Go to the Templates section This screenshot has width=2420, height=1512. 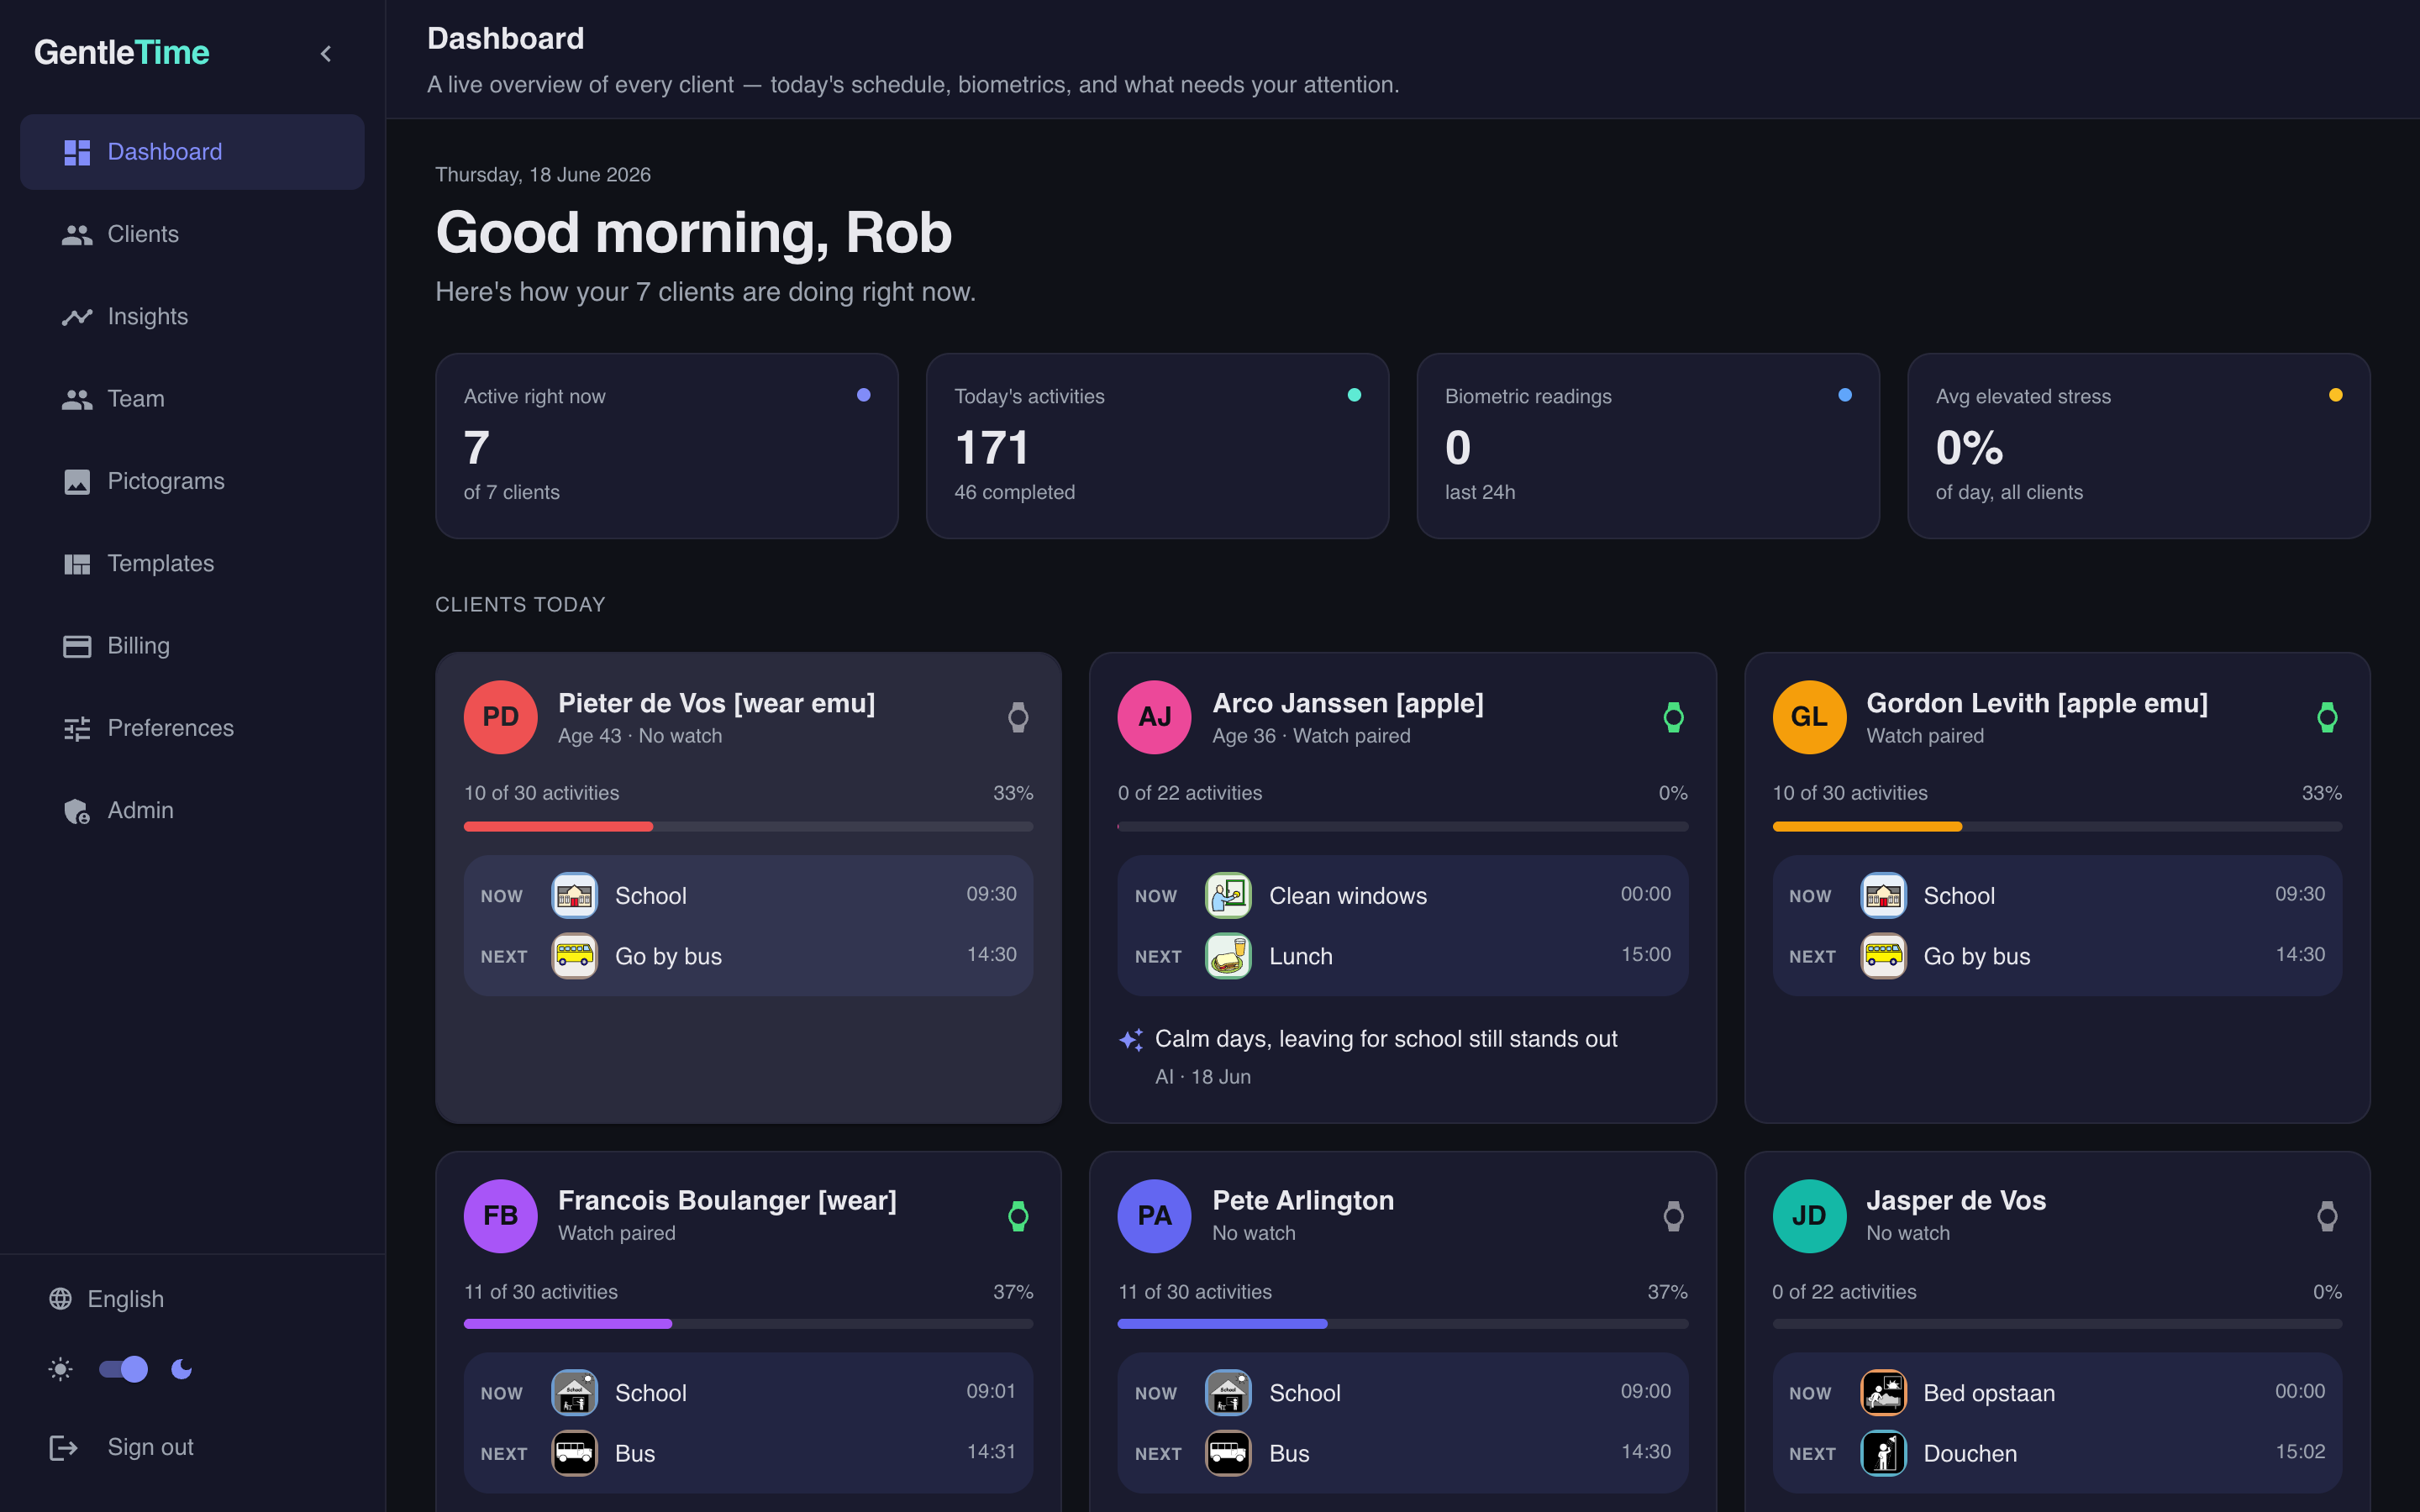coord(192,563)
